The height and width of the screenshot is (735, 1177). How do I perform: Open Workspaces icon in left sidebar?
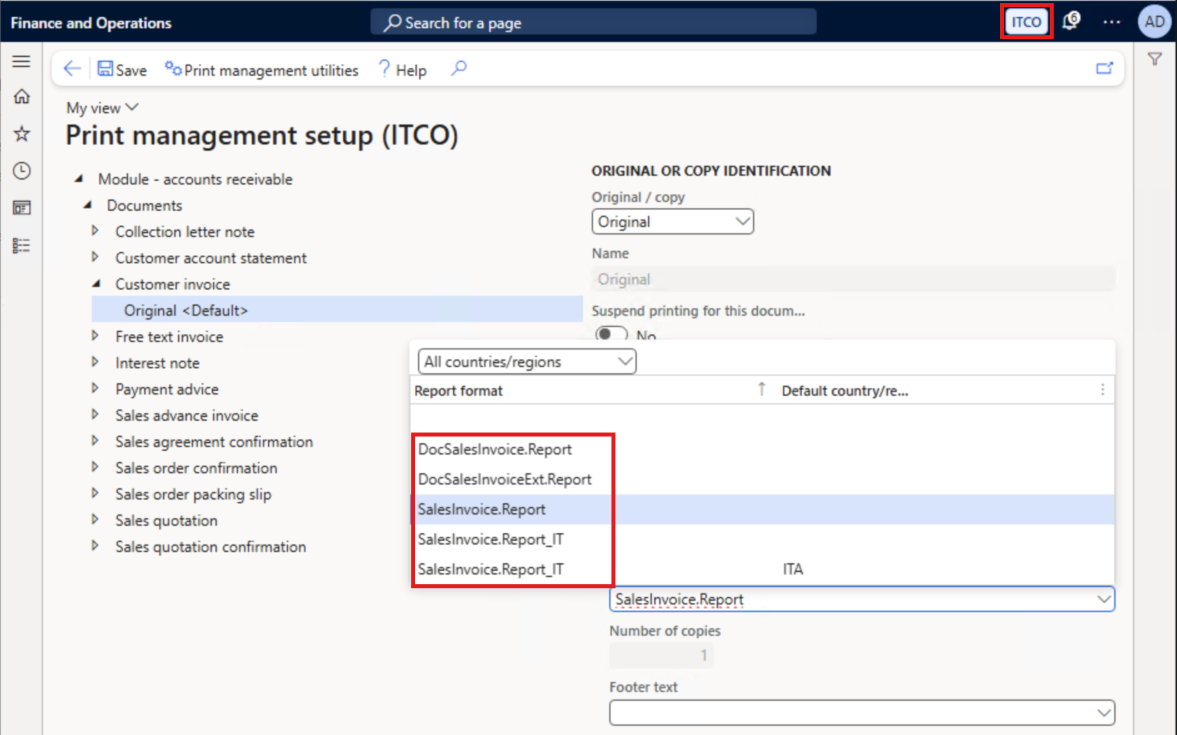pyautogui.click(x=21, y=208)
